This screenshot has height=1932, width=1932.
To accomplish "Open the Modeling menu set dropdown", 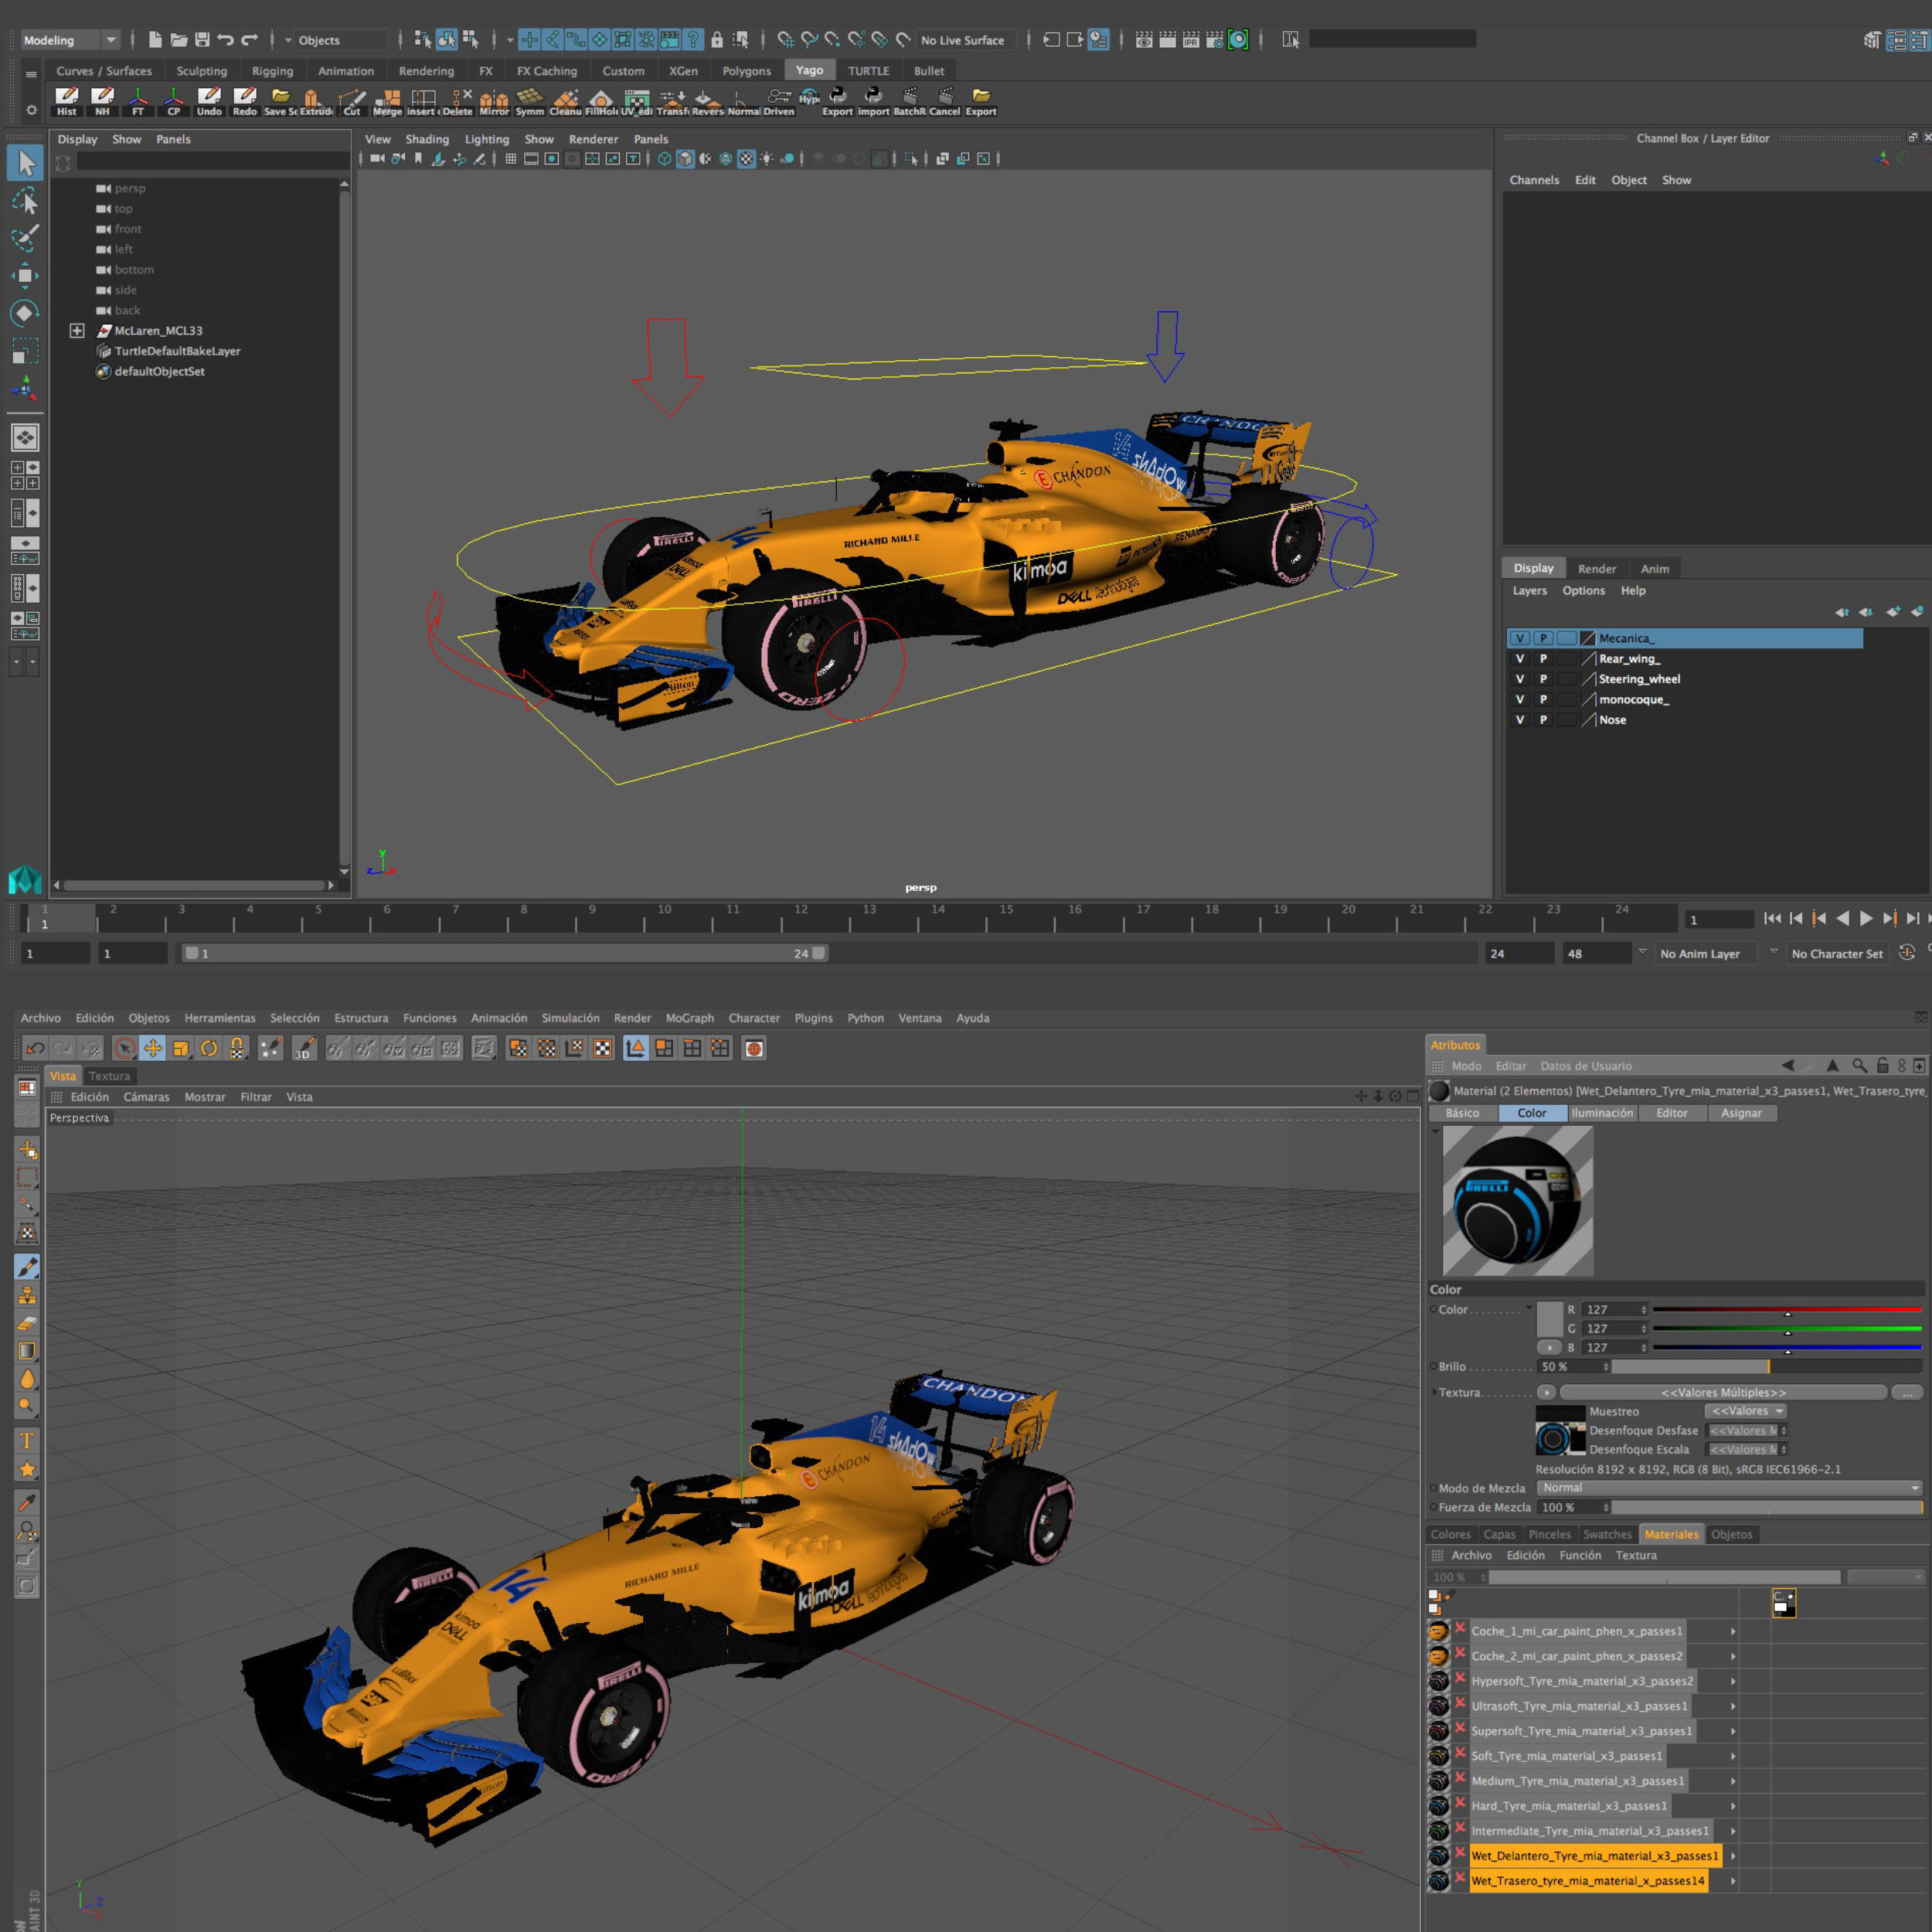I will pyautogui.click(x=70, y=40).
